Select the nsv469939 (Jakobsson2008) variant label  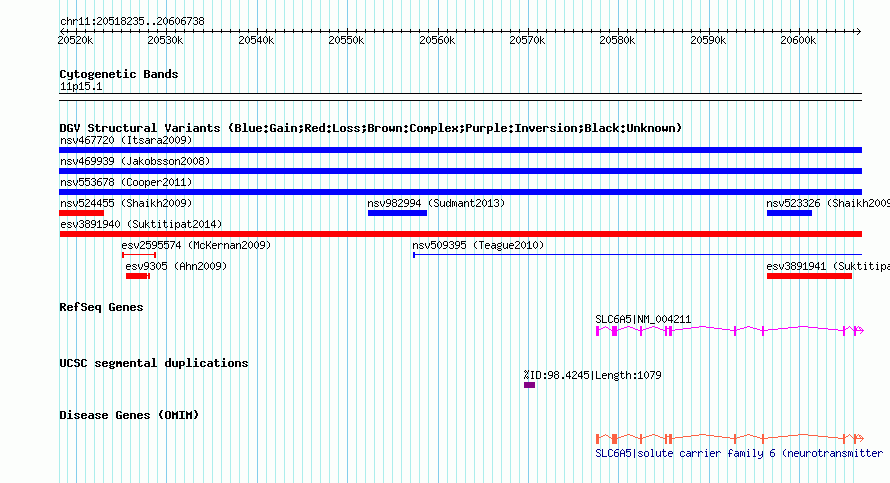(x=135, y=161)
